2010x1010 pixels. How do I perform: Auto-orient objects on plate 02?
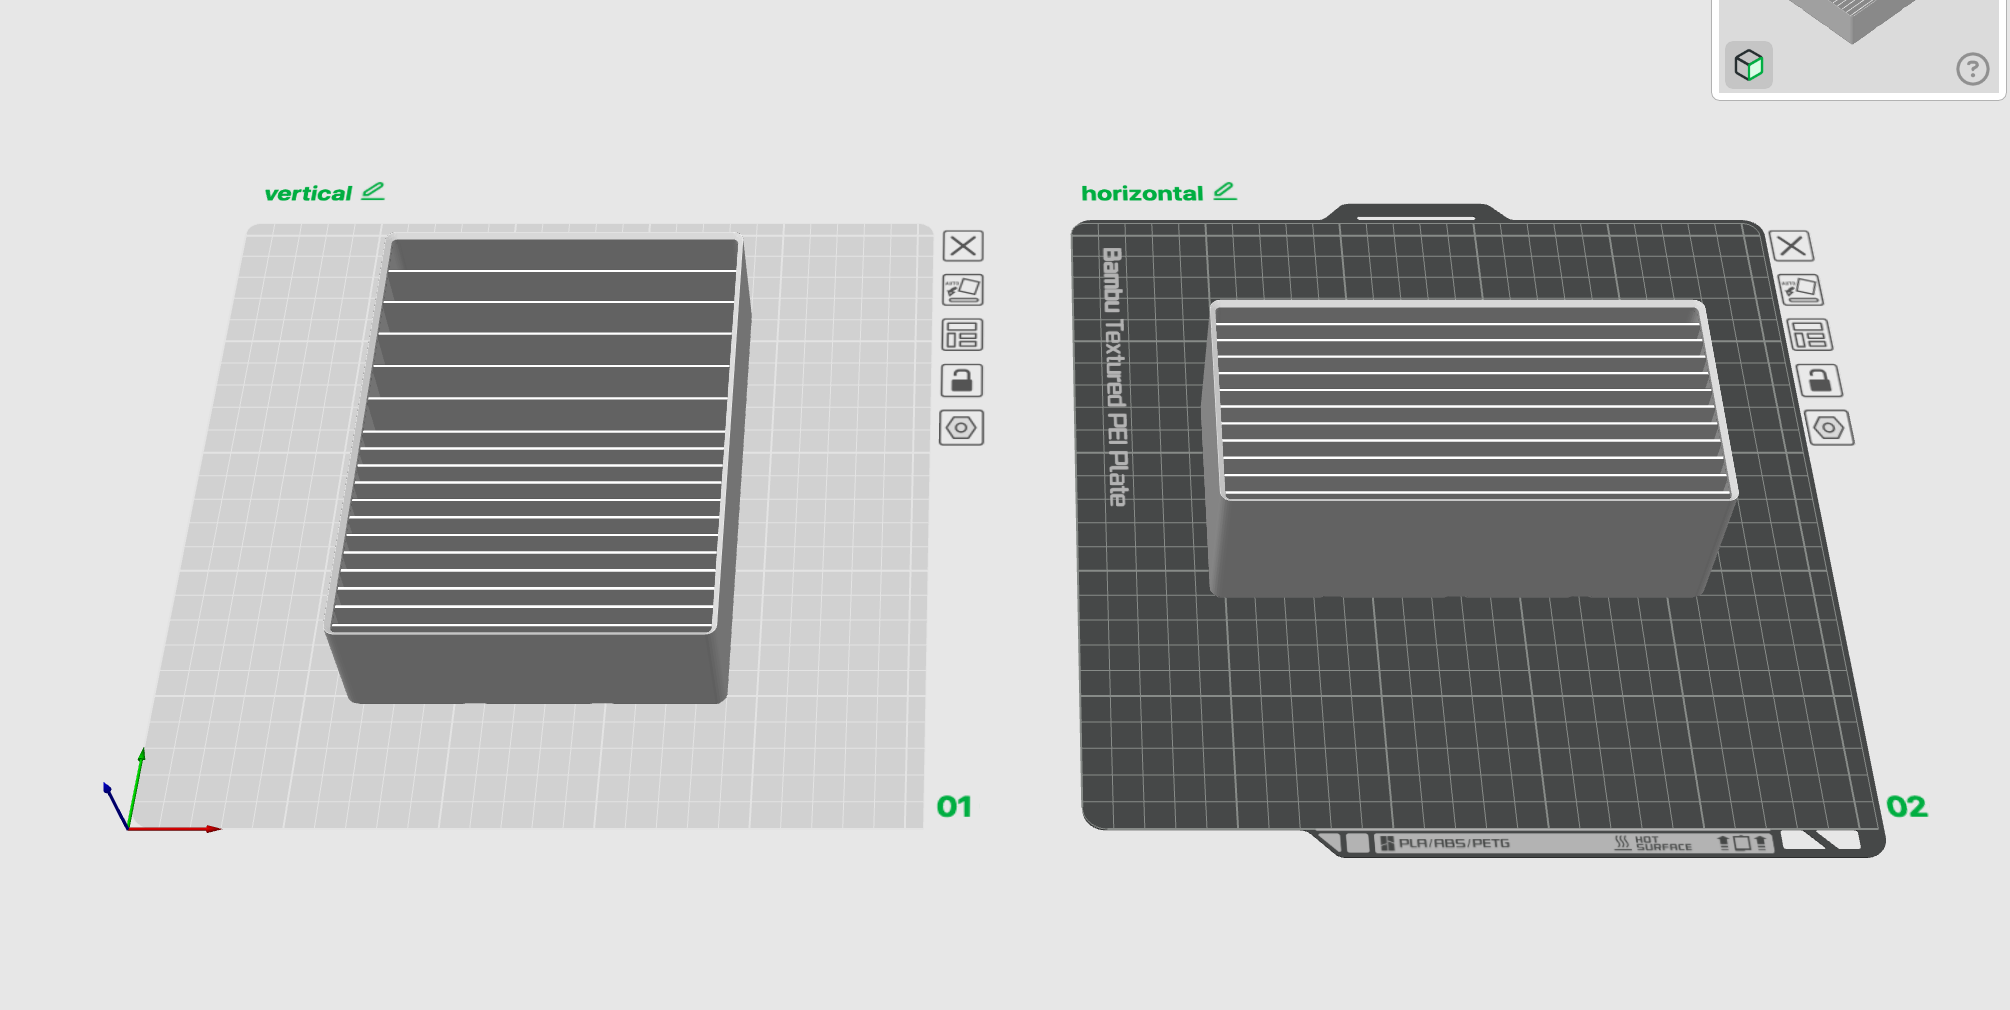pyautogui.click(x=1801, y=290)
